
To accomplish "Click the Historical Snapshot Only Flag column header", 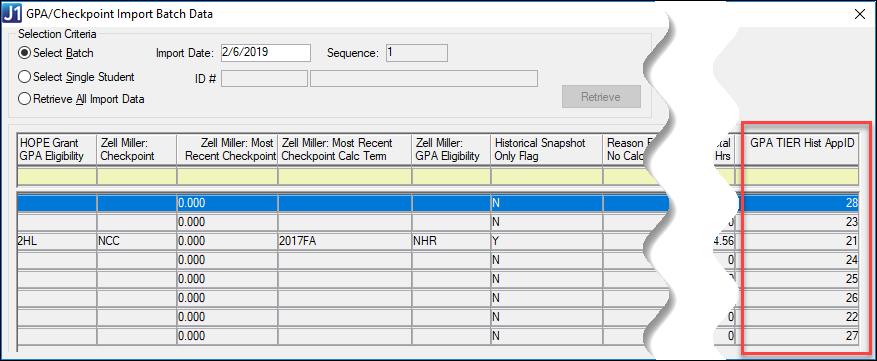I will tap(546, 150).
